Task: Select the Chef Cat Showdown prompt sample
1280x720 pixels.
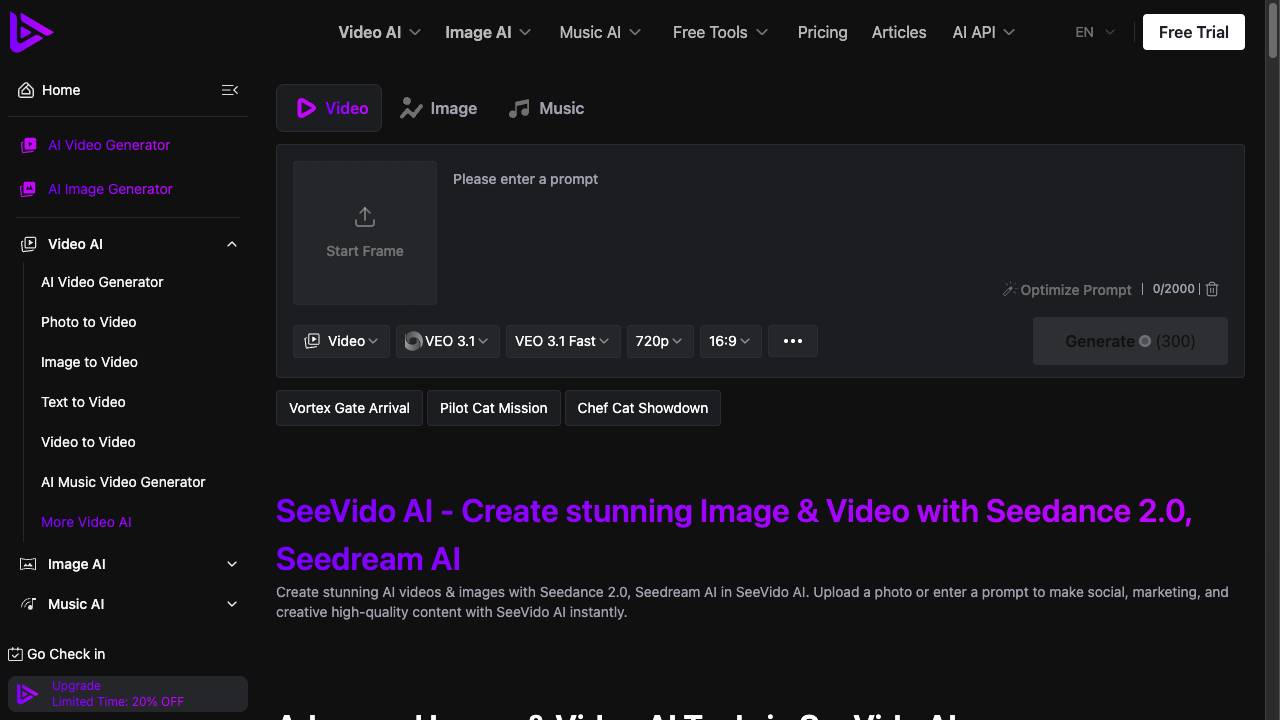Action: click(x=643, y=408)
